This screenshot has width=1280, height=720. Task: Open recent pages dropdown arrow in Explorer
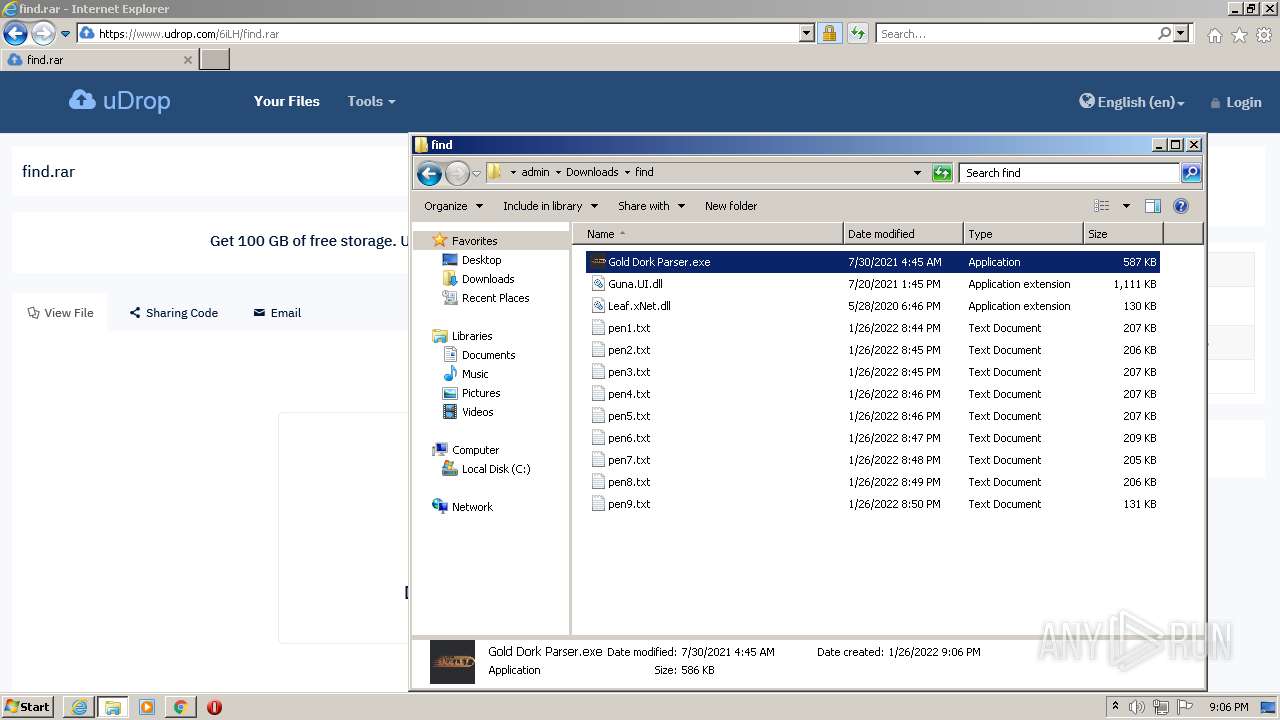pyautogui.click(x=476, y=174)
